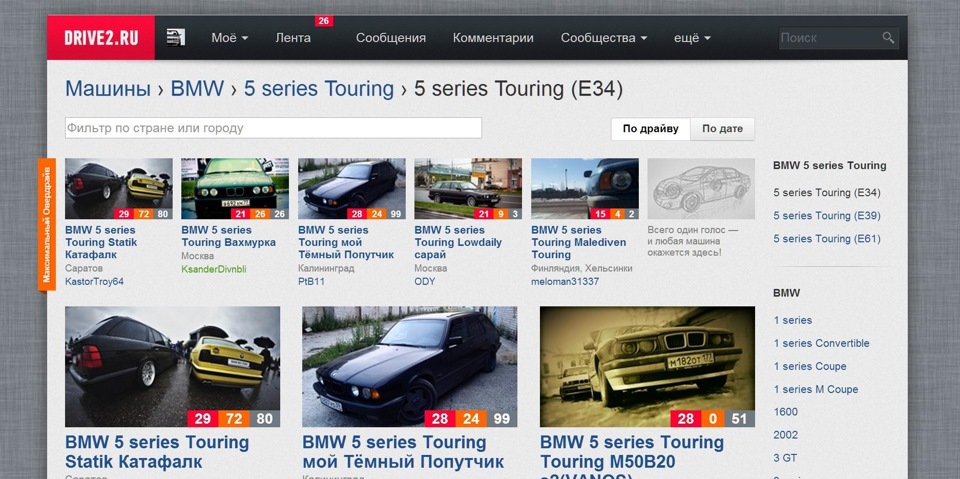
Task: Open user profile KastorTroy64
Action: pos(94,282)
